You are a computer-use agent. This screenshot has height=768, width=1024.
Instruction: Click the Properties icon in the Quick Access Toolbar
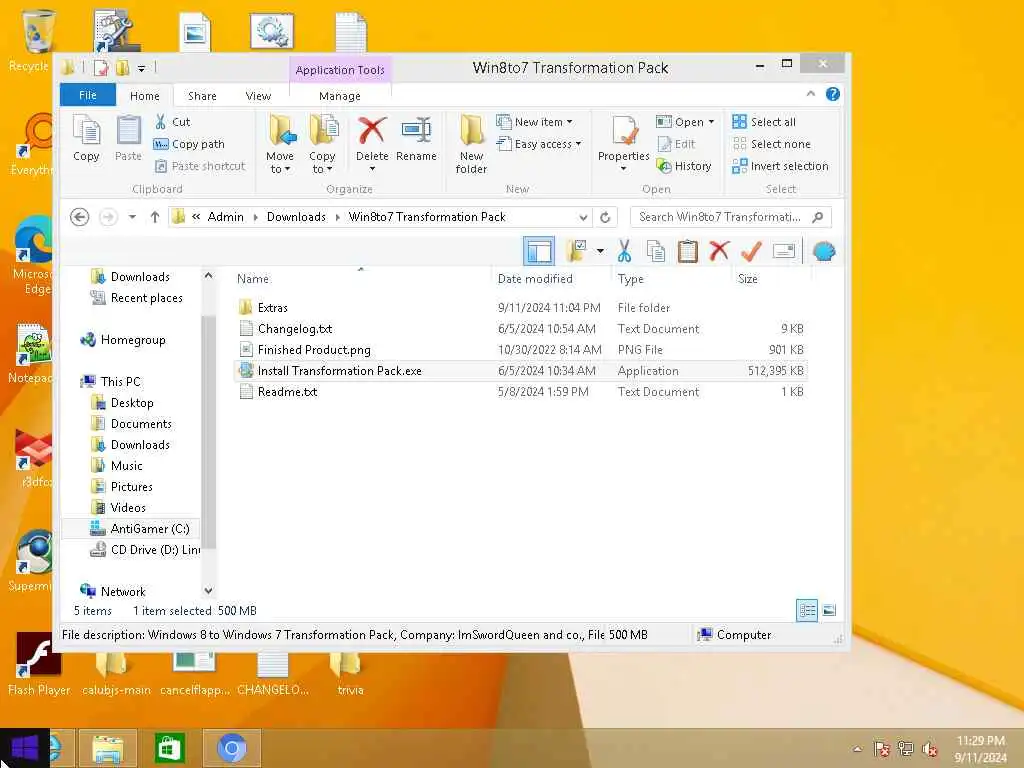(101, 67)
